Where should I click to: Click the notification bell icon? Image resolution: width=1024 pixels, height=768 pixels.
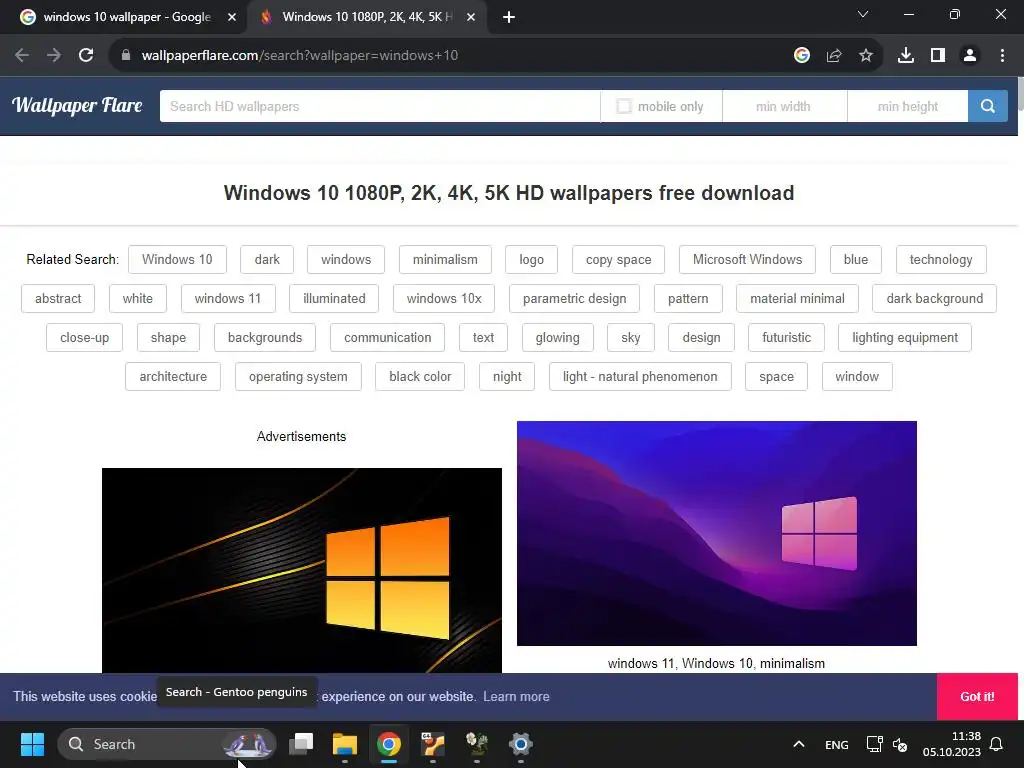tap(997, 744)
